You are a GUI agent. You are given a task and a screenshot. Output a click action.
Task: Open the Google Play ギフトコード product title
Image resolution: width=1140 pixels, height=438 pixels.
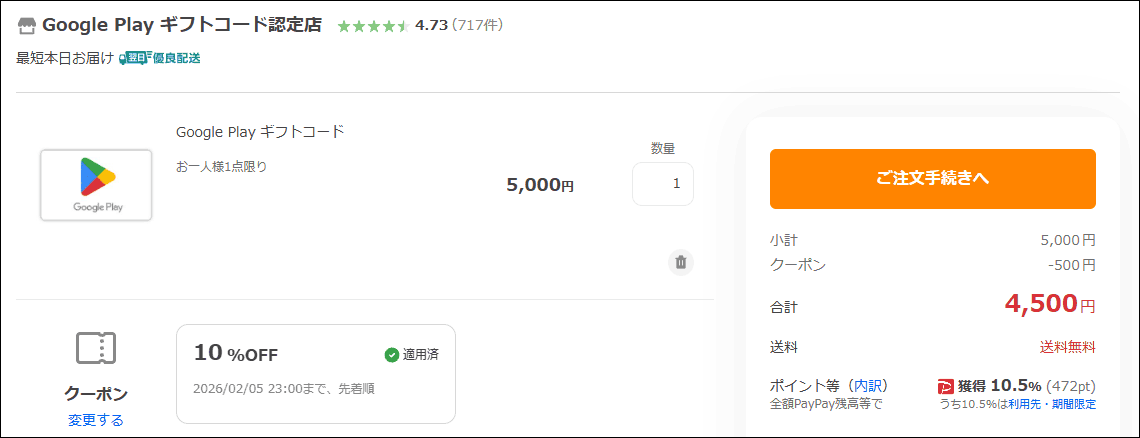point(260,132)
